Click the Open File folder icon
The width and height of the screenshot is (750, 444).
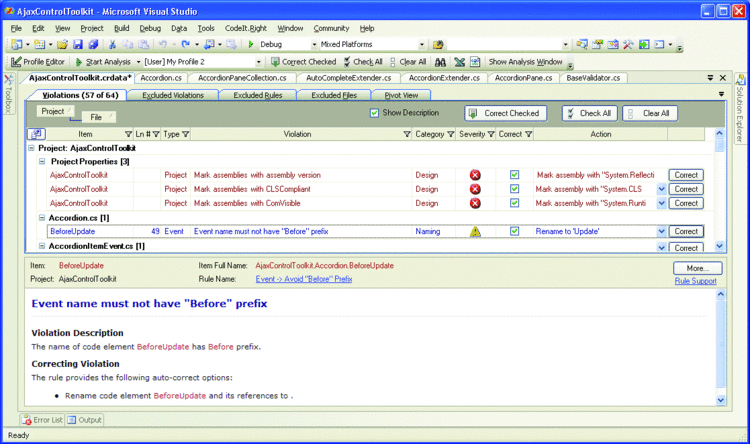coord(62,44)
